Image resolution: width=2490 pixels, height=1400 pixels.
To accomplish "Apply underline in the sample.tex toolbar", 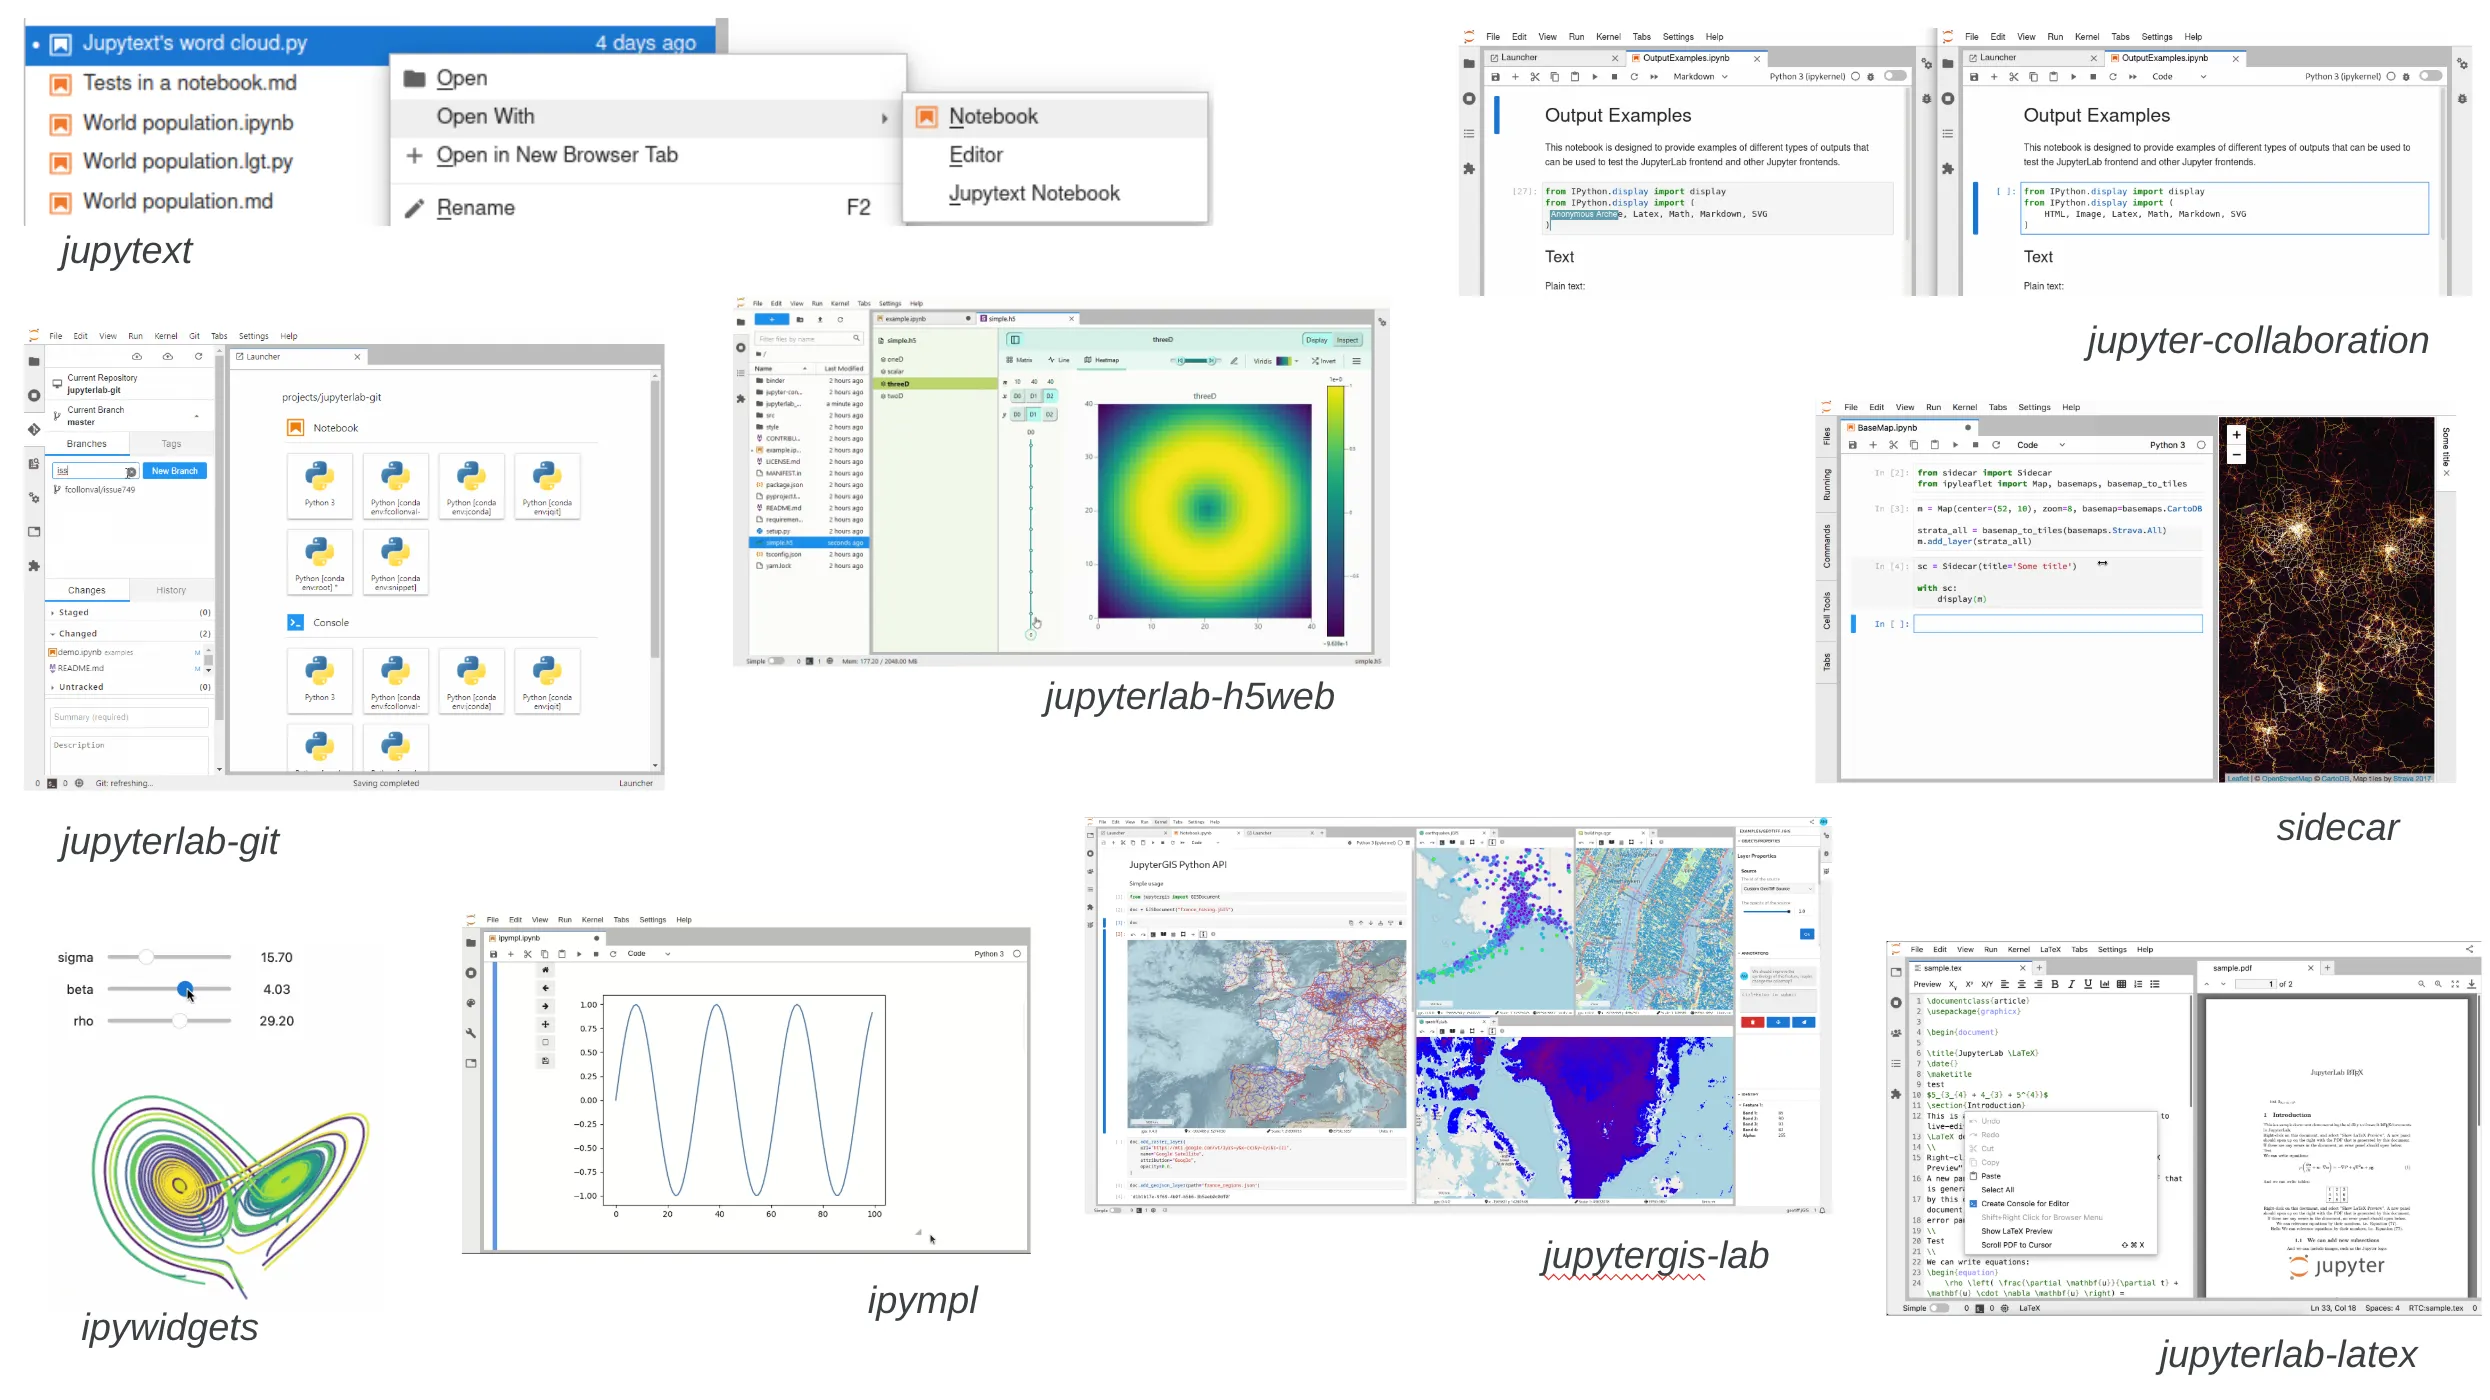I will [2088, 984].
